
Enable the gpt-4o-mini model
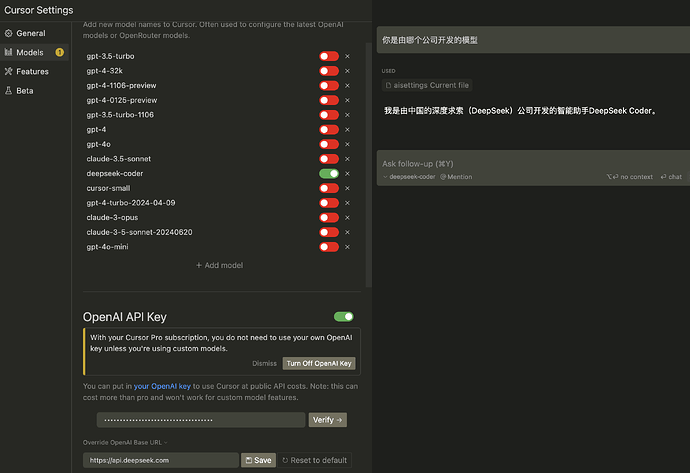coord(329,247)
